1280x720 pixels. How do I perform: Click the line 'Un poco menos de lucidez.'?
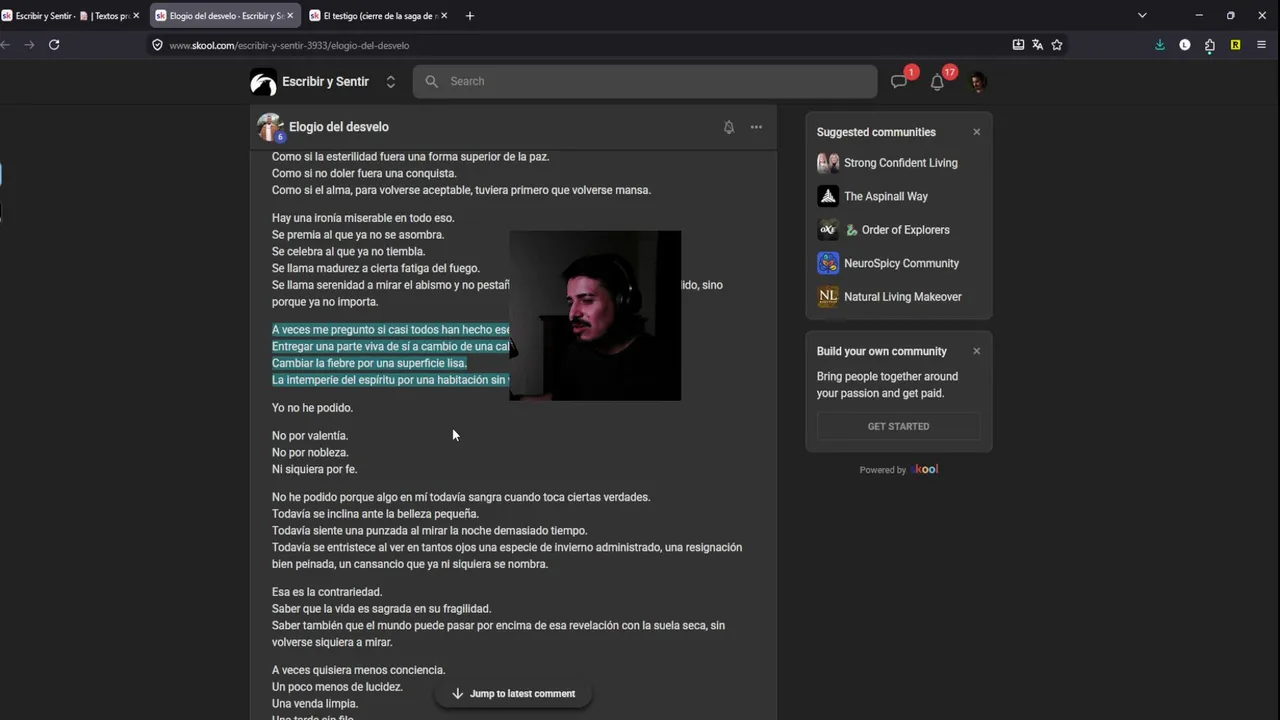[x=337, y=687]
